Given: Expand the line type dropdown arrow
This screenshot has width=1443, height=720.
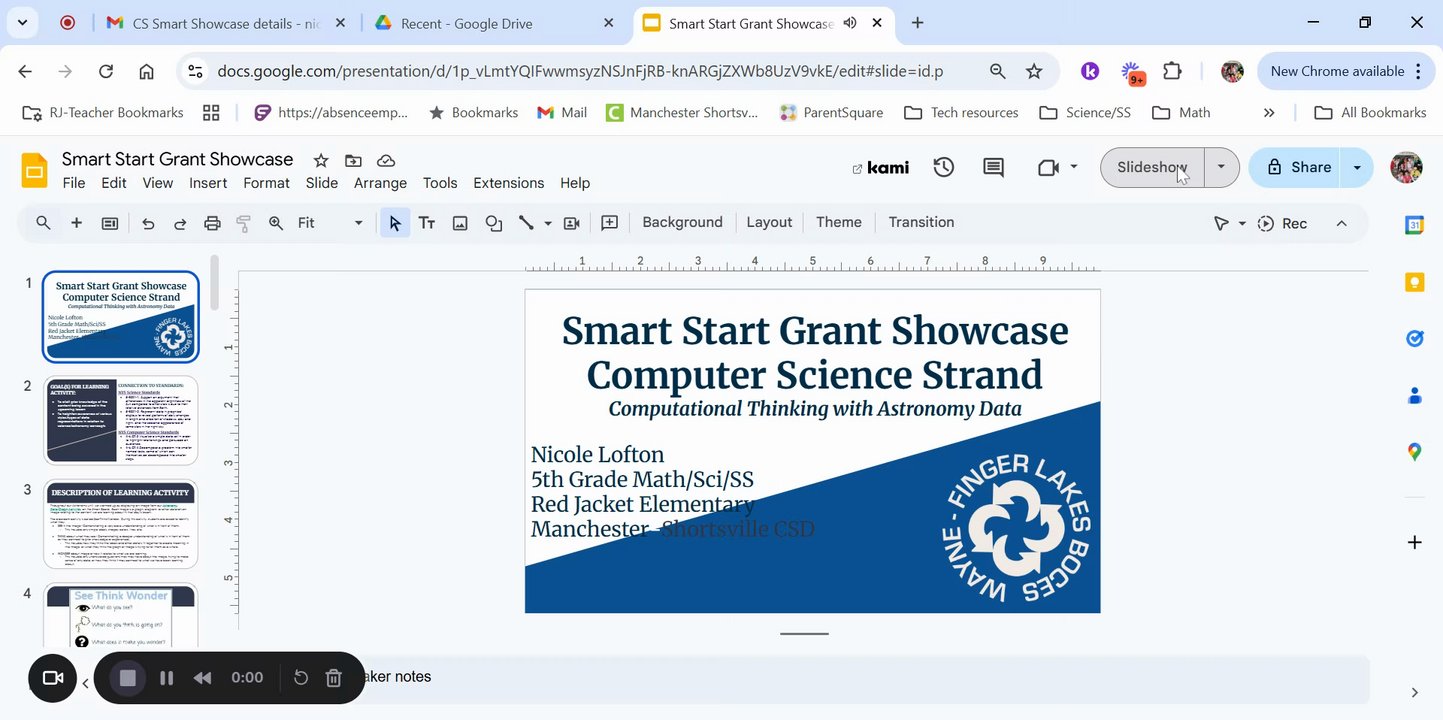Looking at the screenshot, I should [x=548, y=223].
